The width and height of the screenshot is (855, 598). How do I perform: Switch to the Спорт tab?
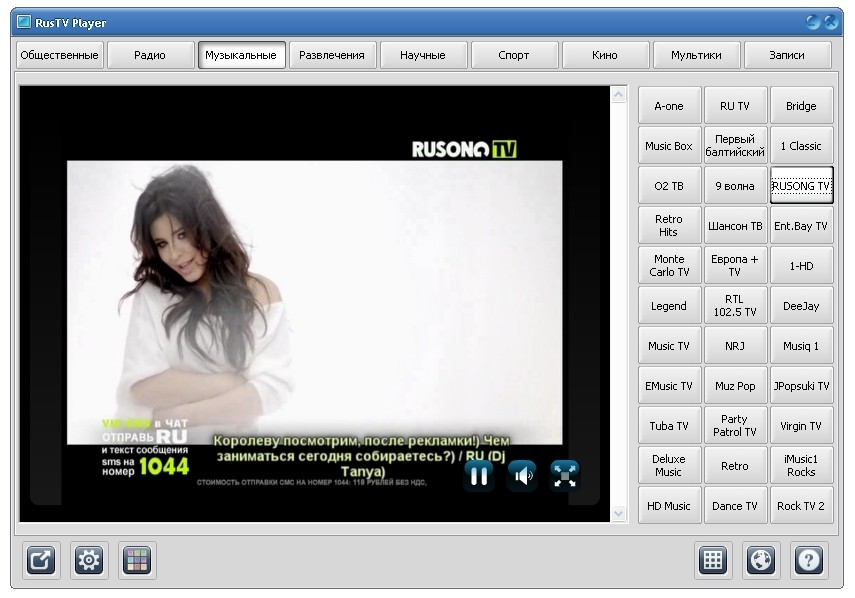[514, 55]
